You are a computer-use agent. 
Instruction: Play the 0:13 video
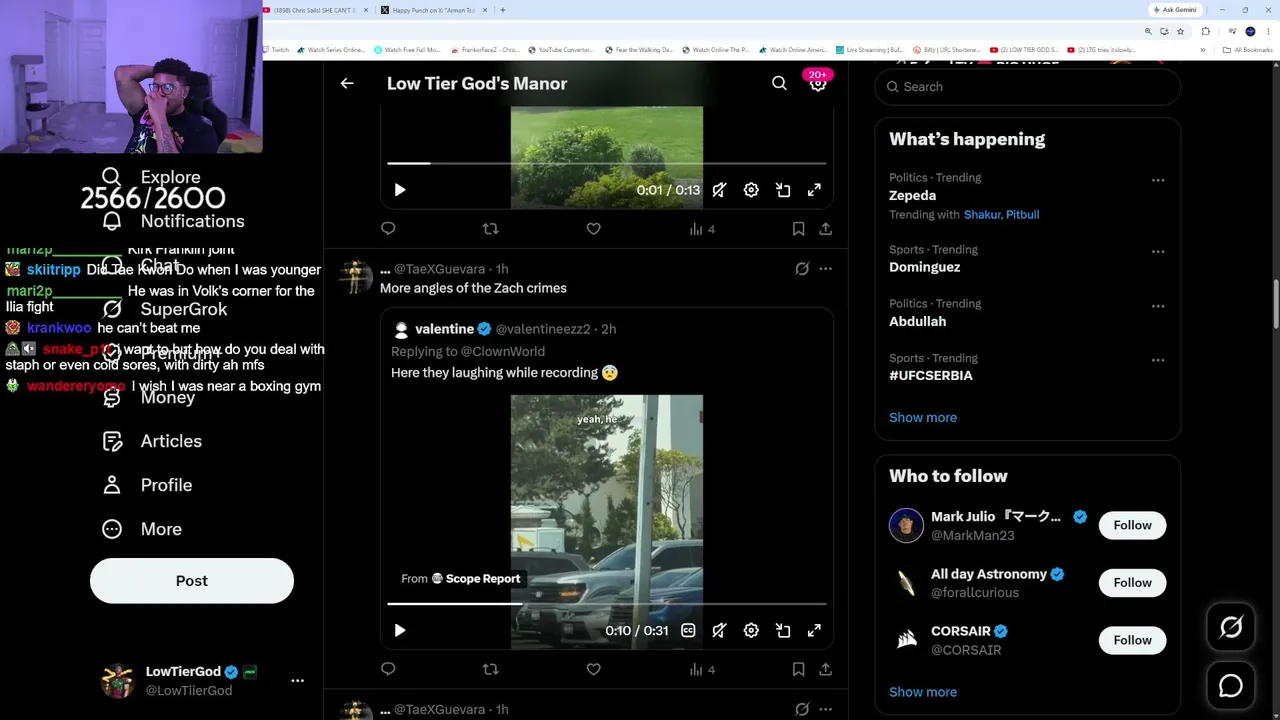click(399, 190)
